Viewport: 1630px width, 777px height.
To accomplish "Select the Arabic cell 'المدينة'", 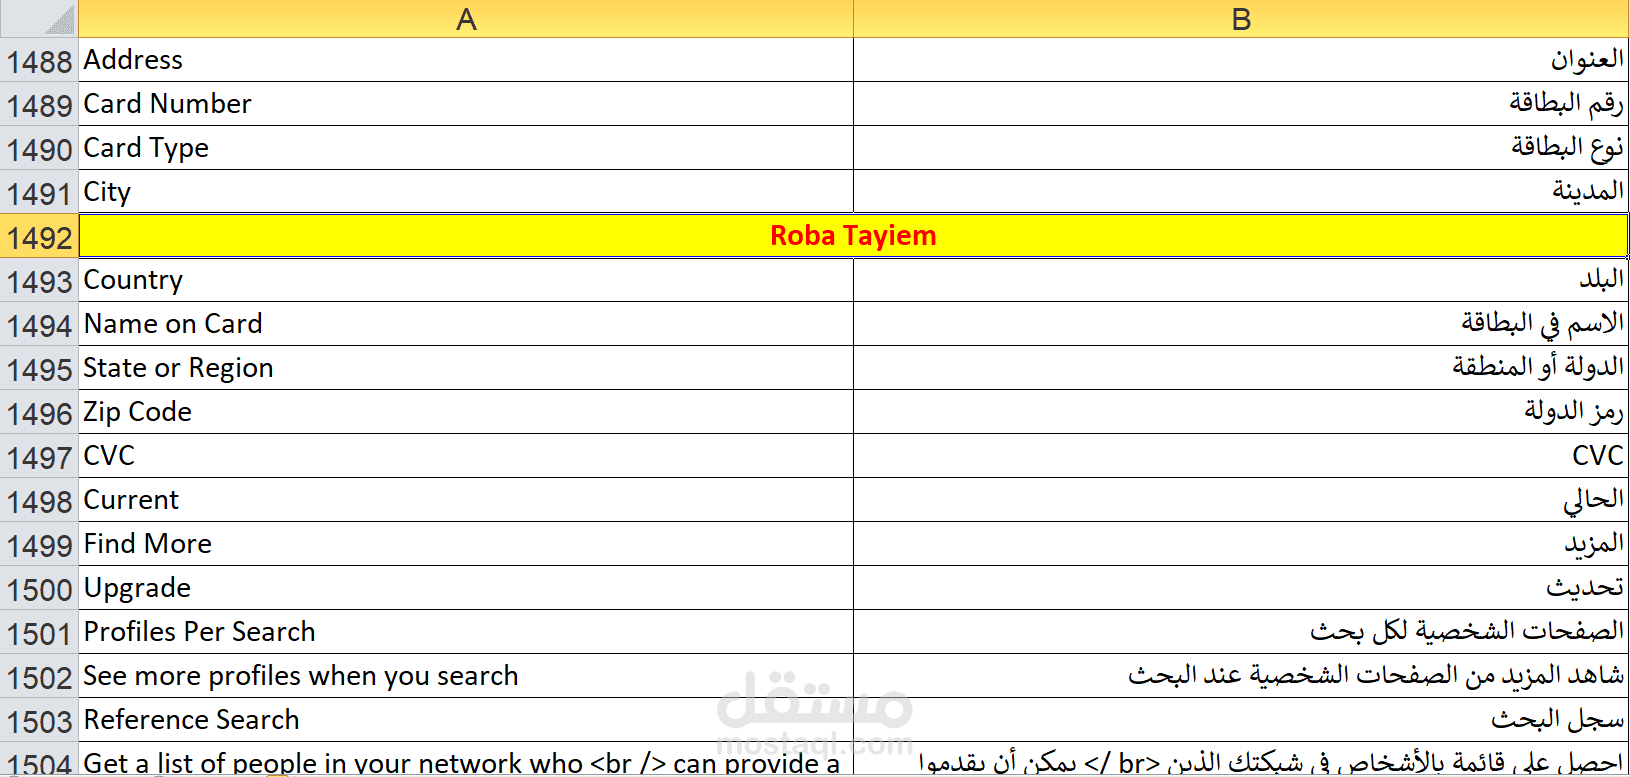I will click(x=1241, y=193).
